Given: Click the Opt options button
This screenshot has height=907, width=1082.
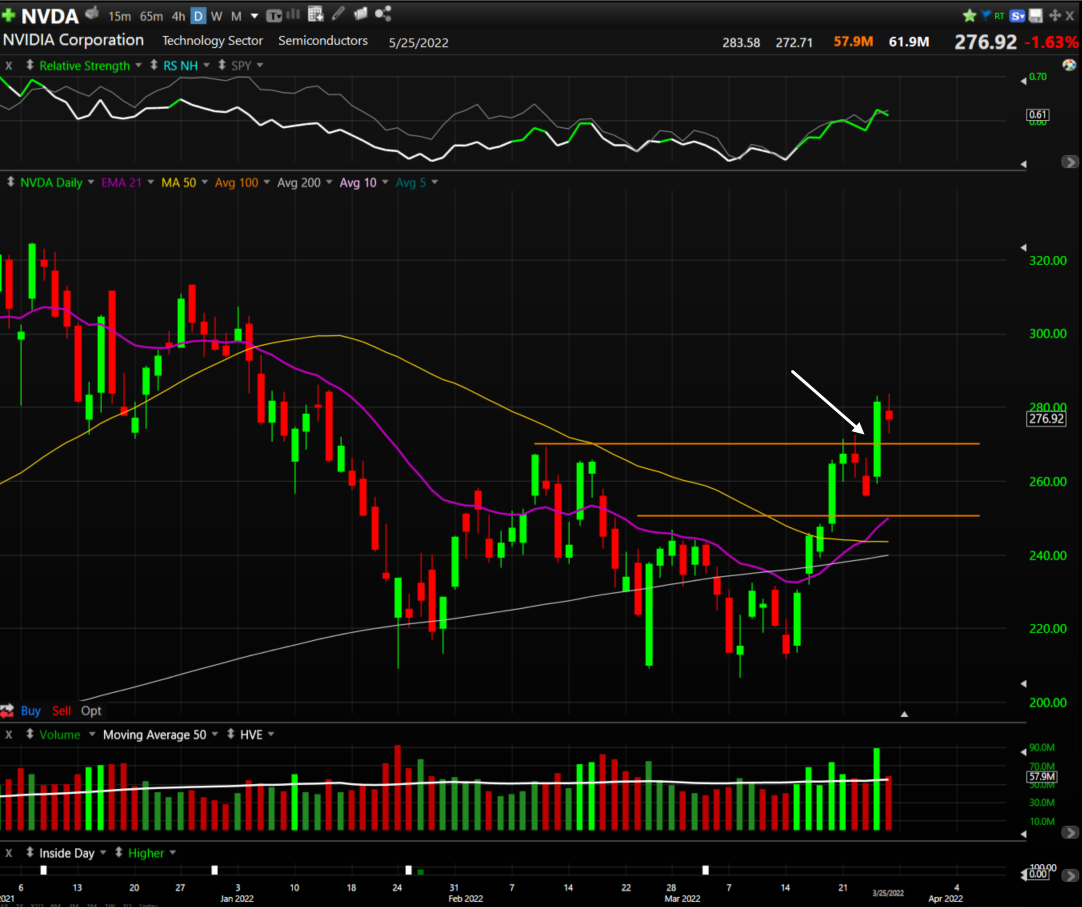Looking at the screenshot, I should 91,710.
